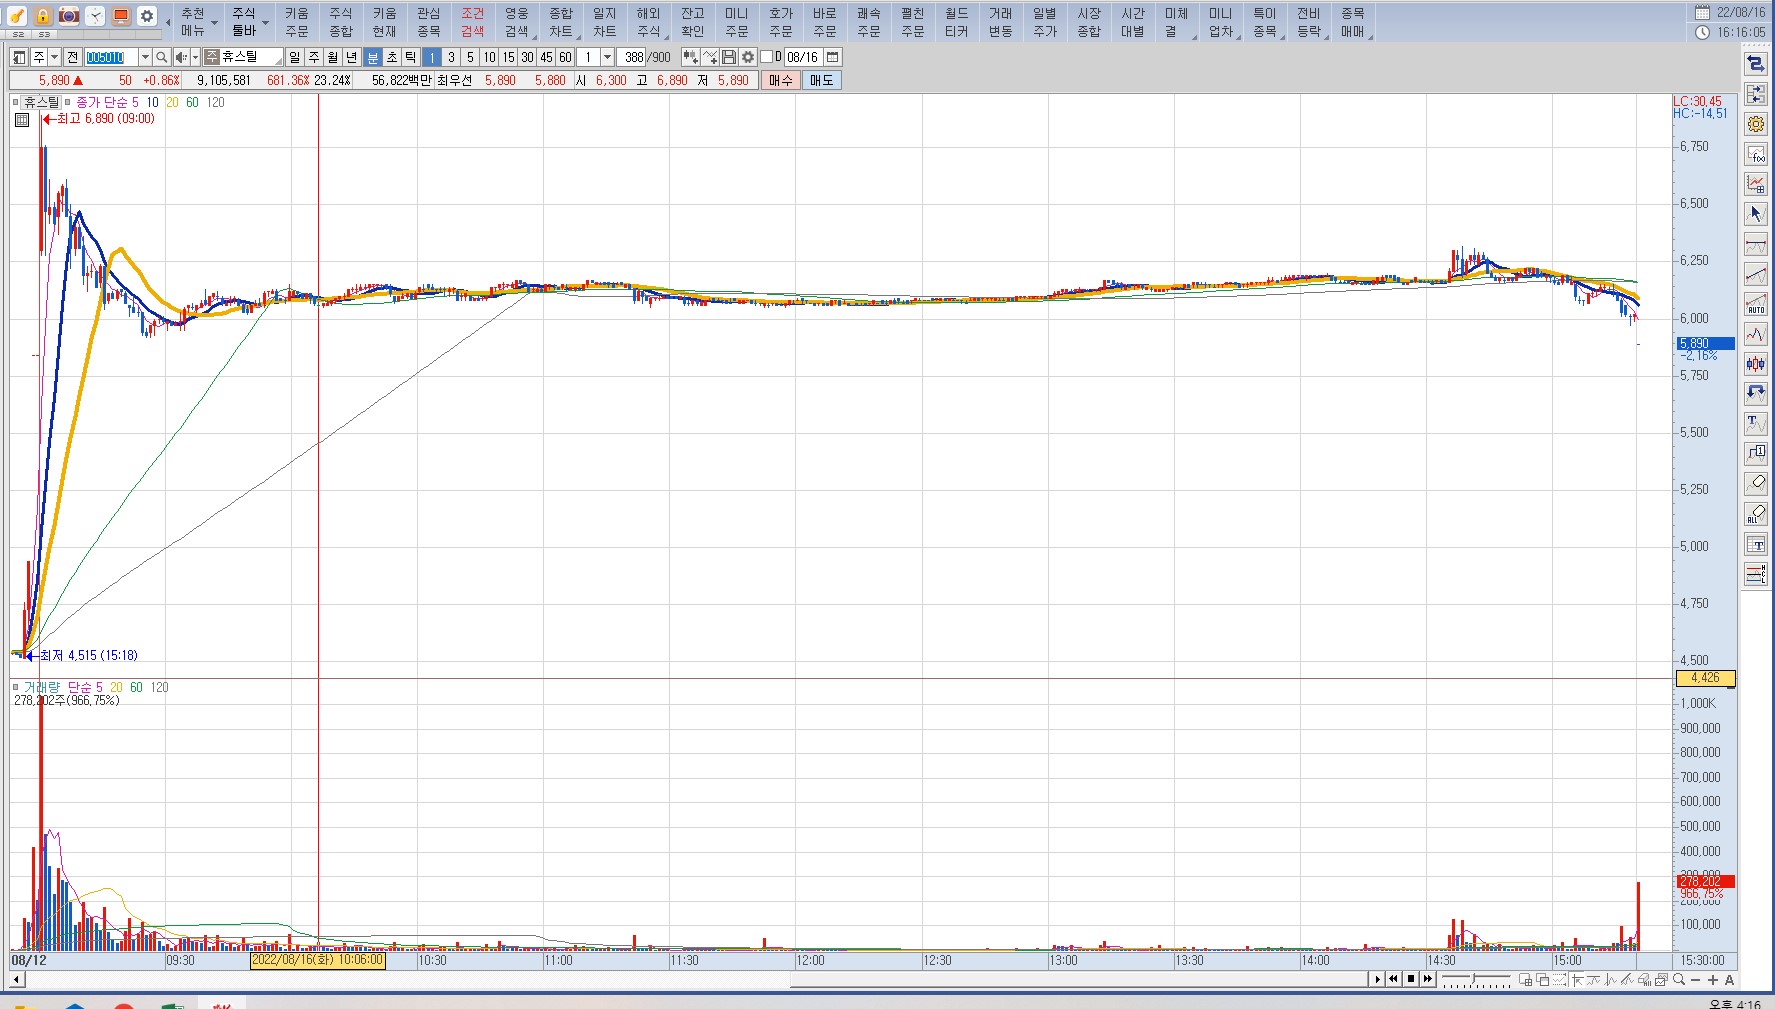Image resolution: width=1775 pixels, height=1009 pixels.
Task: Click the 매도 sell button
Action: pos(822,80)
